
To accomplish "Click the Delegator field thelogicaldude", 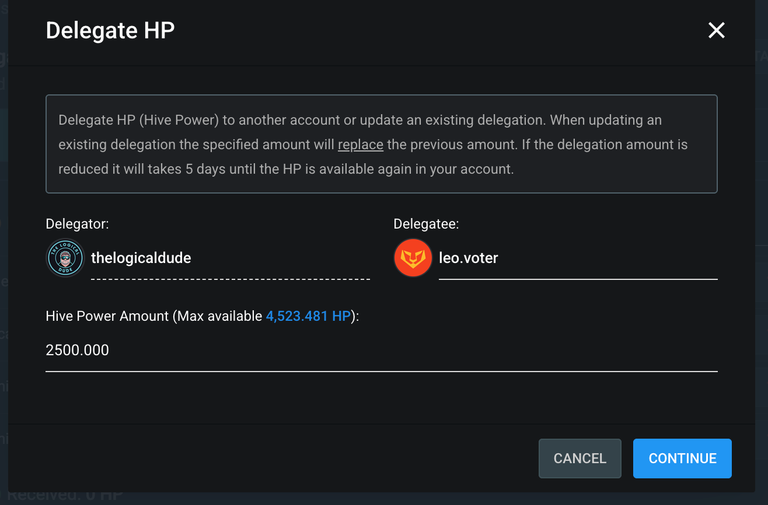I will [x=230, y=258].
